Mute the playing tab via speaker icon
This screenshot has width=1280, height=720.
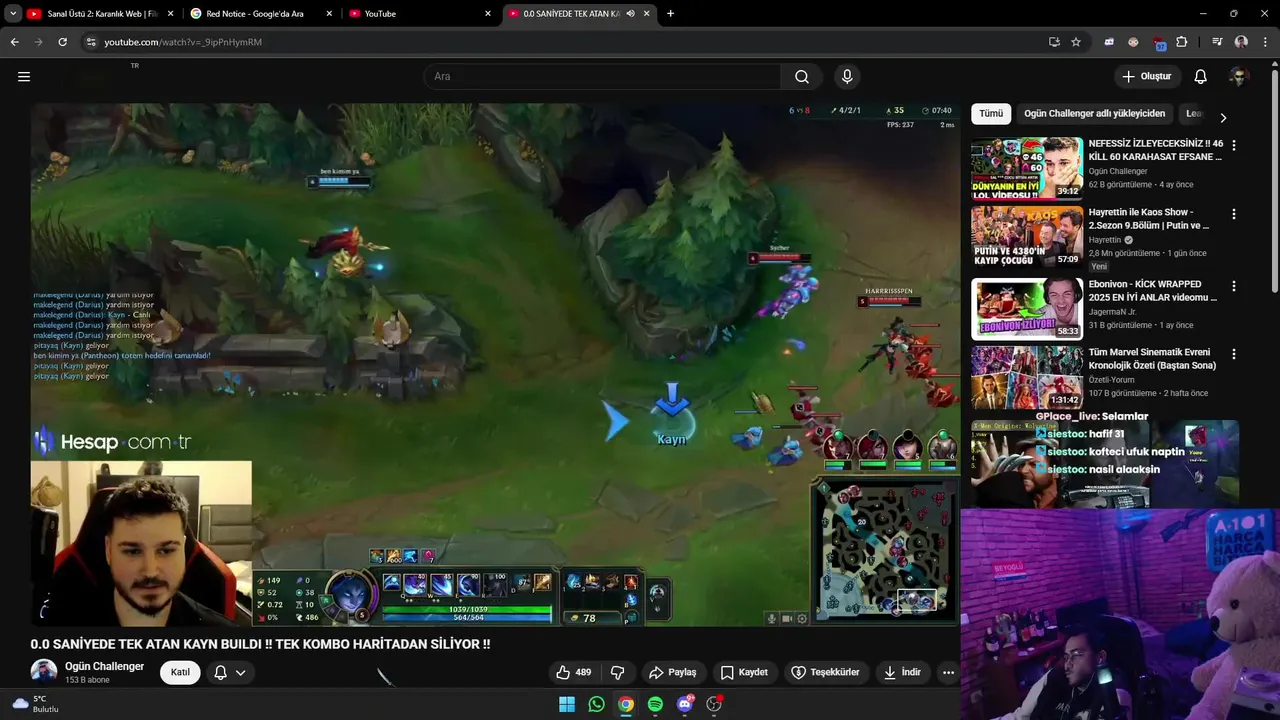tap(631, 13)
